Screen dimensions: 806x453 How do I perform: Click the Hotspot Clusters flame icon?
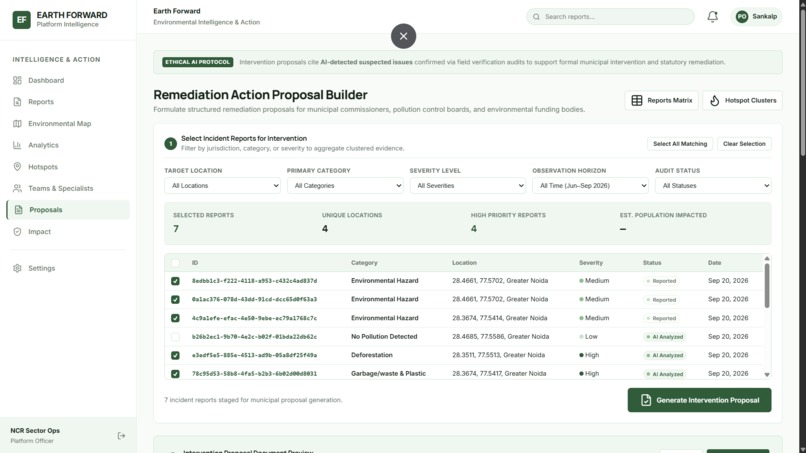point(715,100)
